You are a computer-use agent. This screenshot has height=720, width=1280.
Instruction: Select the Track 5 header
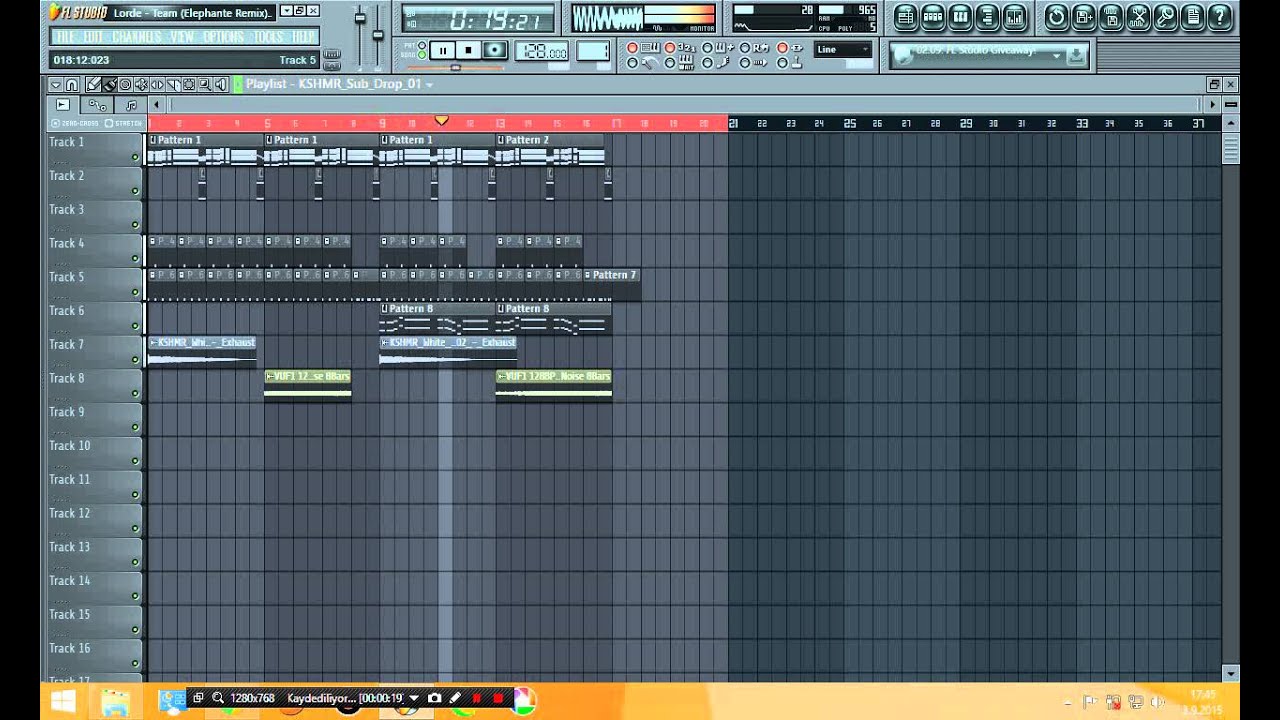(x=95, y=284)
